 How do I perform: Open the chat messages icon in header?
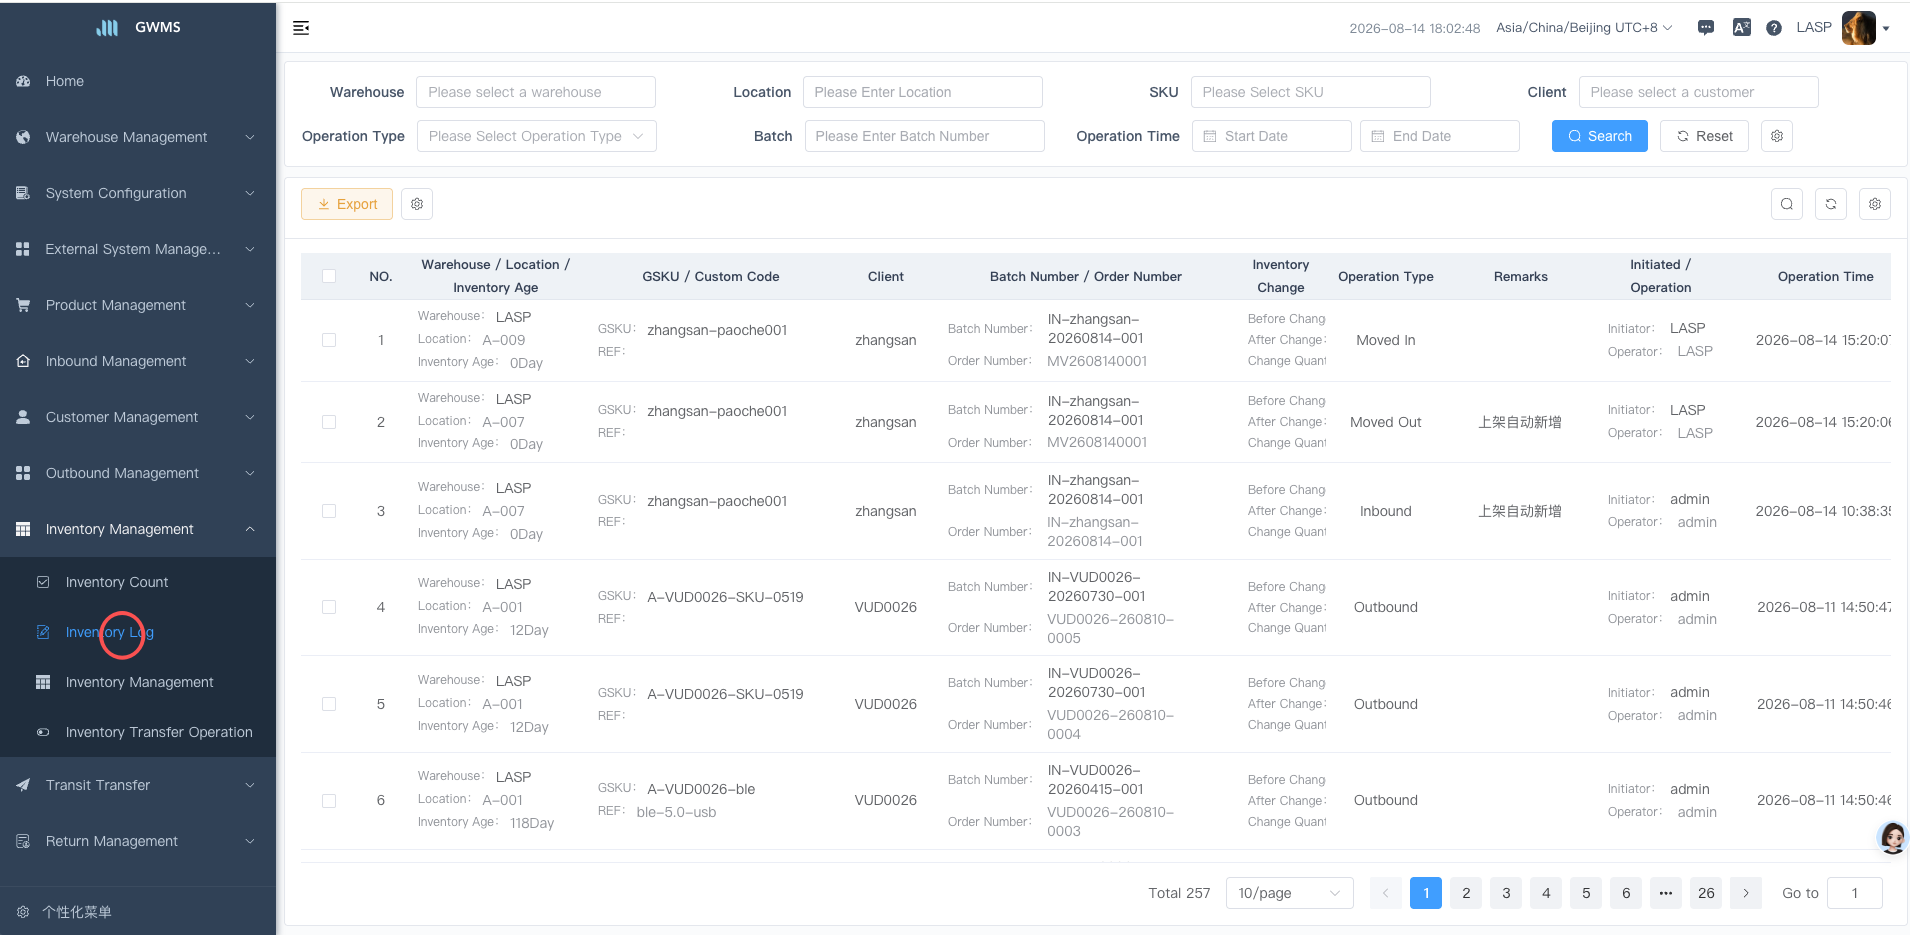(x=1706, y=28)
